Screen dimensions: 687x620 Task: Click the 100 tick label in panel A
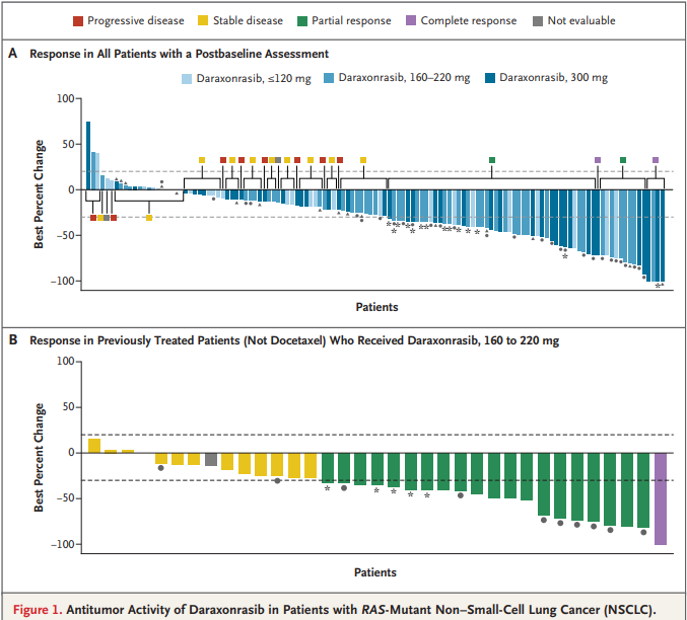(65, 99)
